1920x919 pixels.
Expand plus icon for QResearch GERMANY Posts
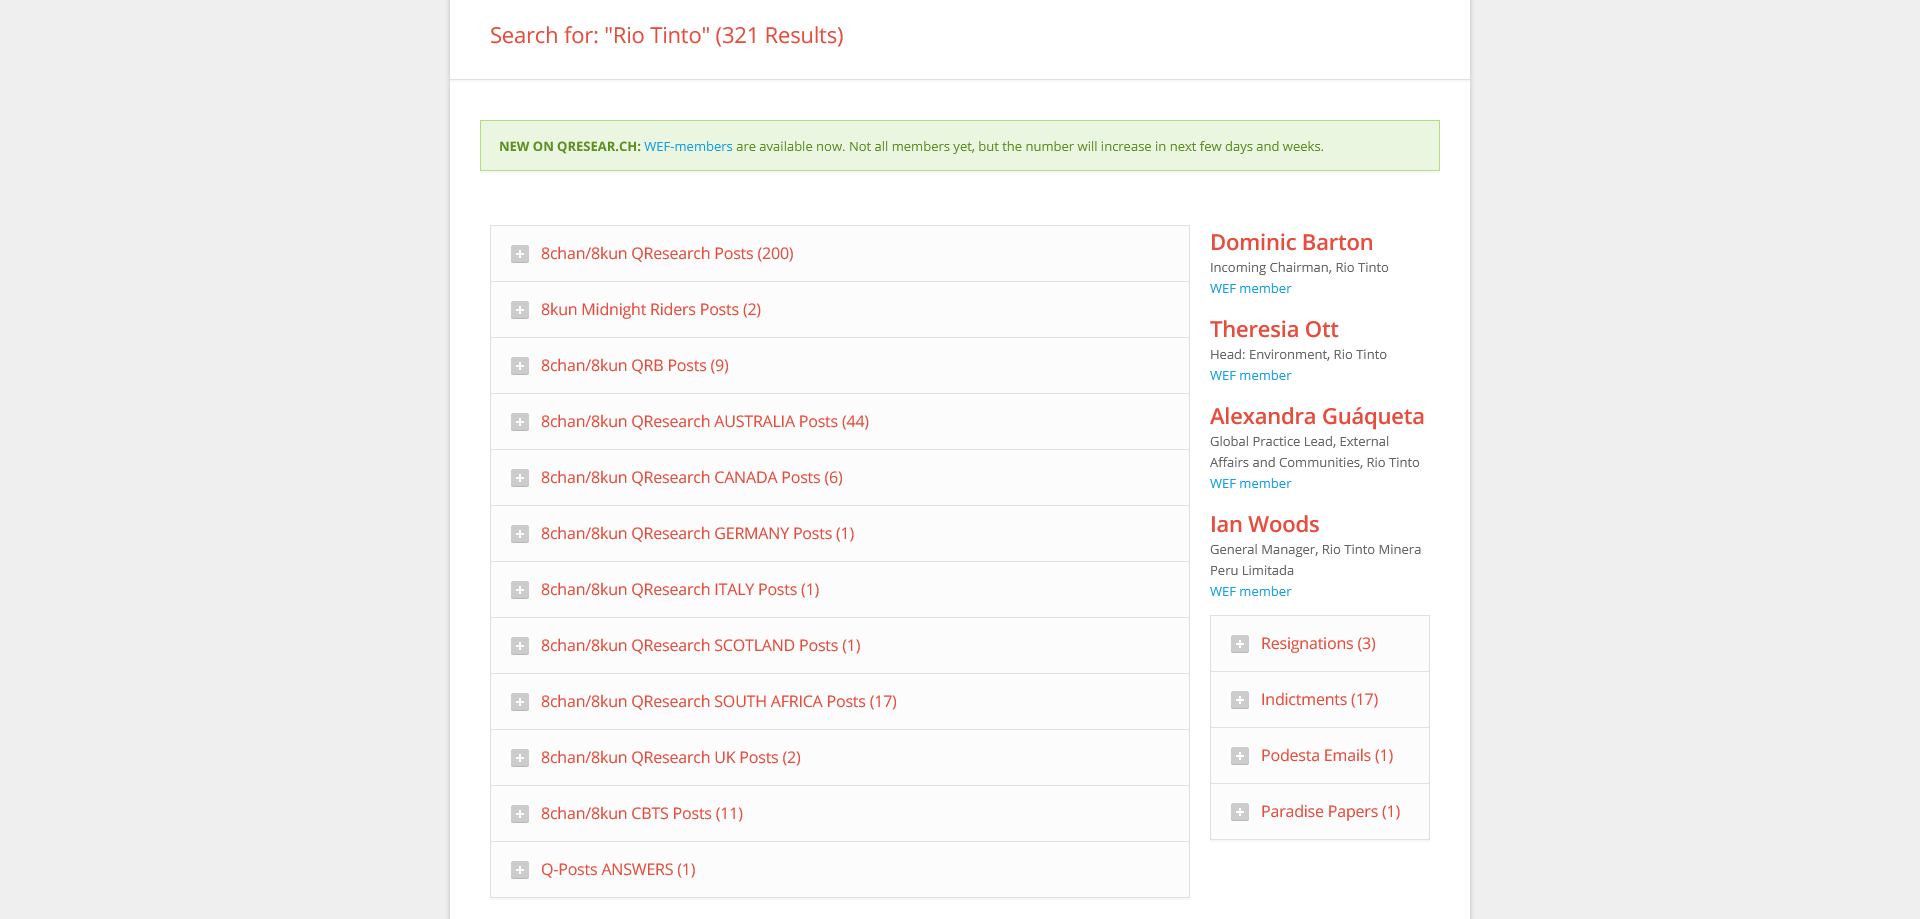coord(520,534)
